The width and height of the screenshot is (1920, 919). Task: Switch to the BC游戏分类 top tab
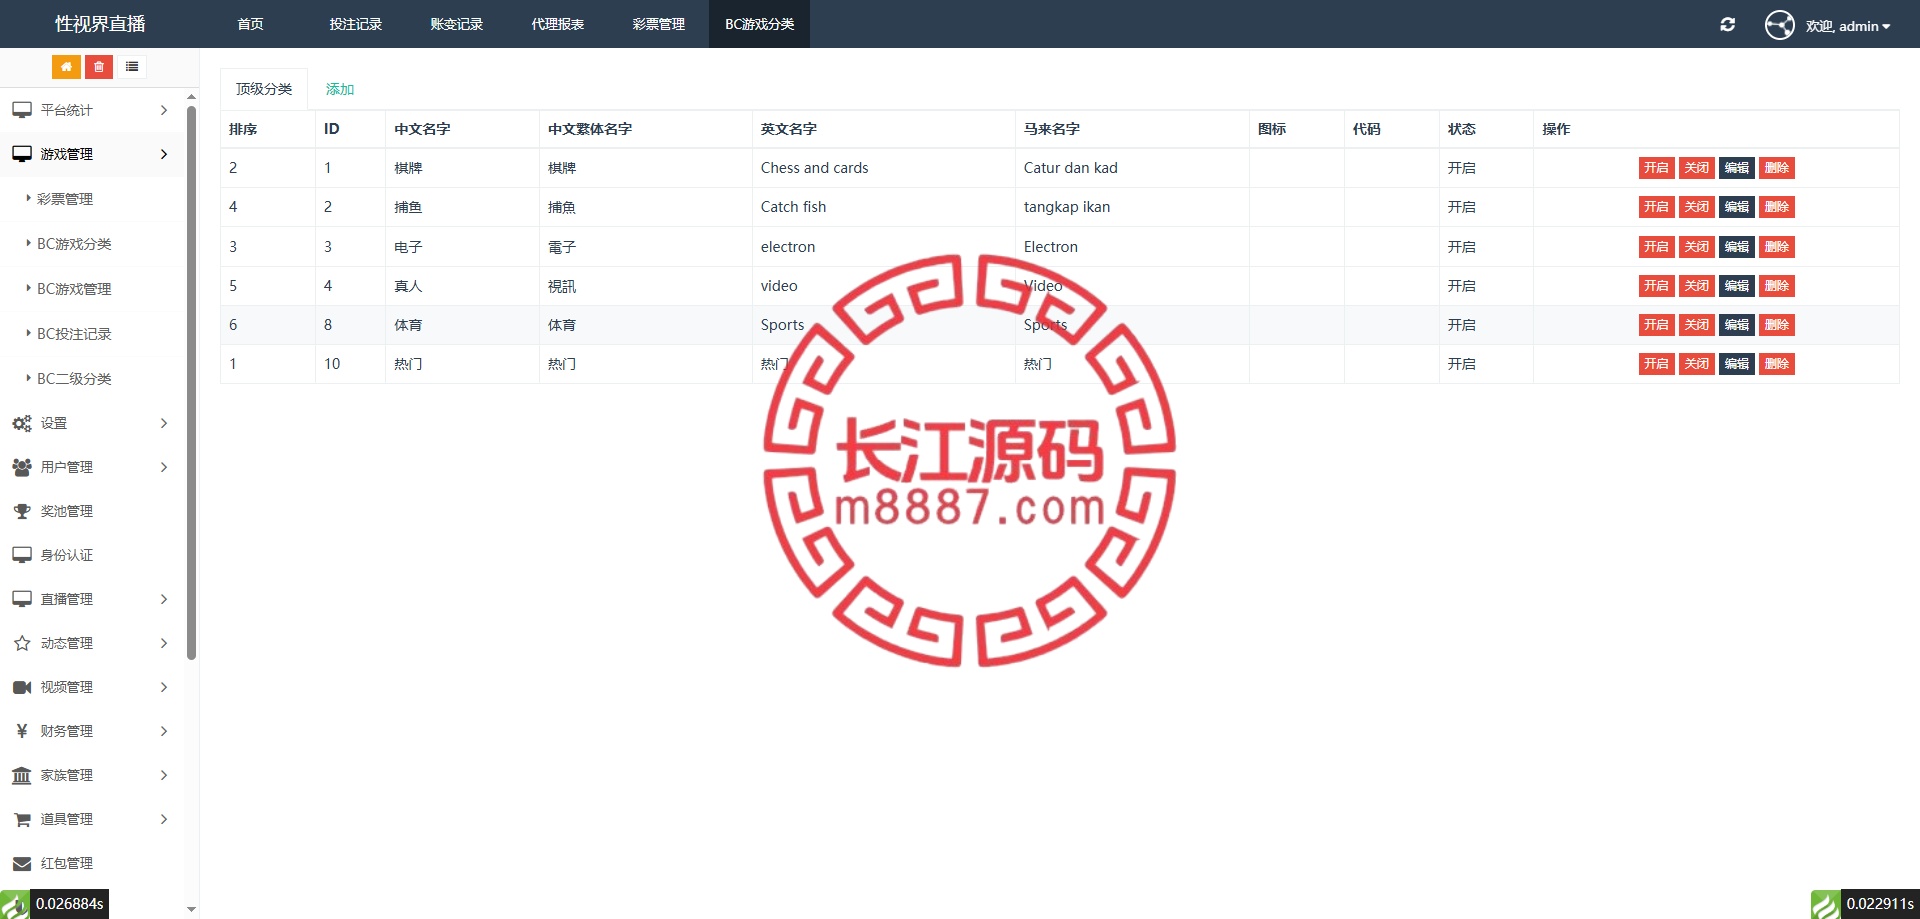click(x=760, y=24)
